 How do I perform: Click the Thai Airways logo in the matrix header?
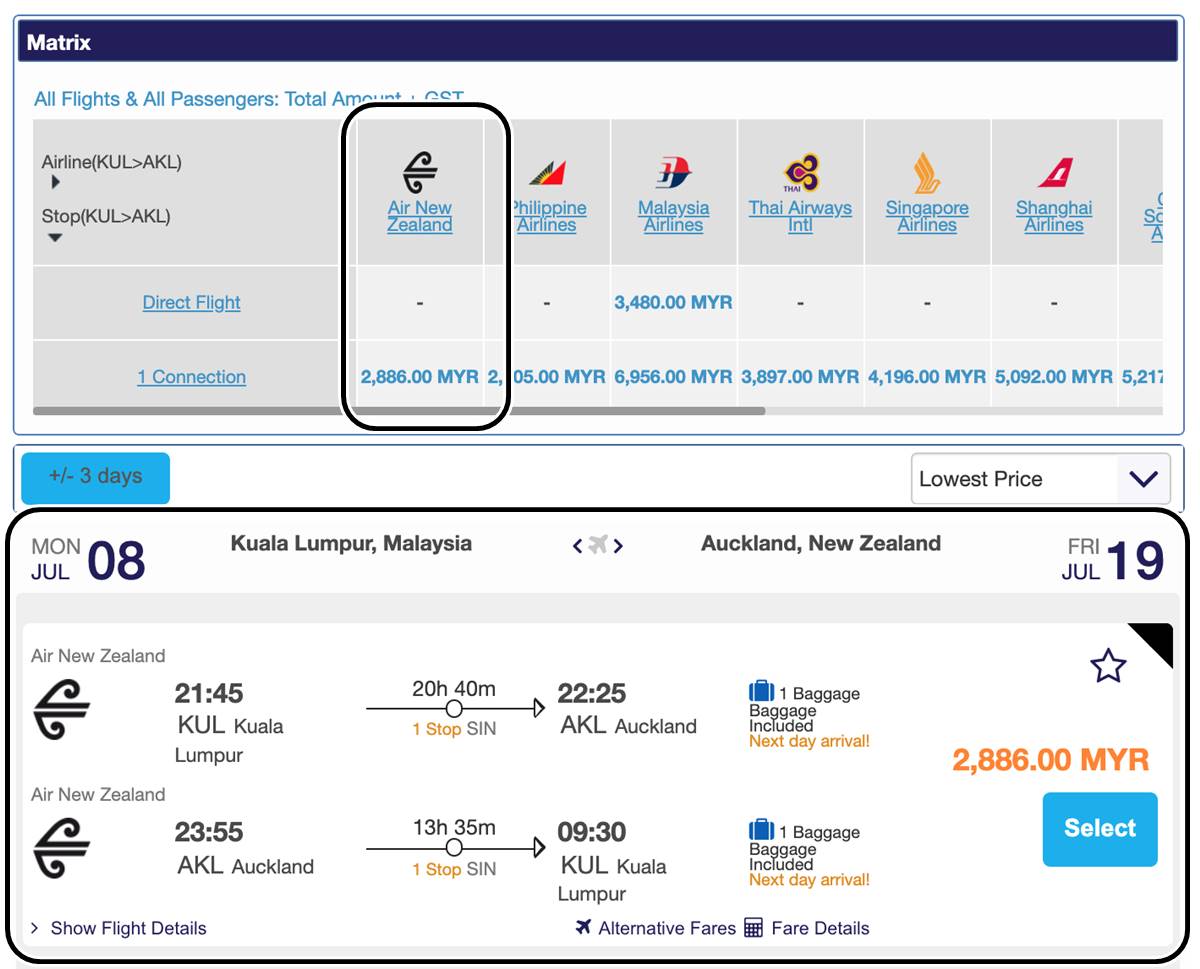[801, 173]
